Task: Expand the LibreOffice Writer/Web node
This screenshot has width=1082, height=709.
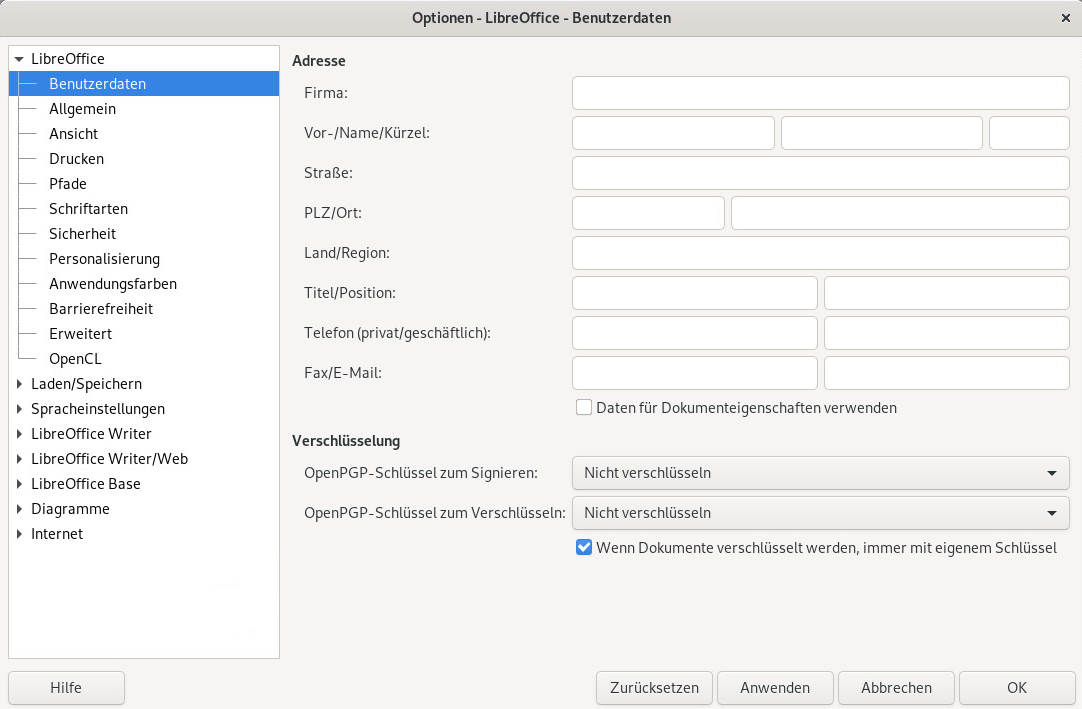Action: click(x=19, y=458)
